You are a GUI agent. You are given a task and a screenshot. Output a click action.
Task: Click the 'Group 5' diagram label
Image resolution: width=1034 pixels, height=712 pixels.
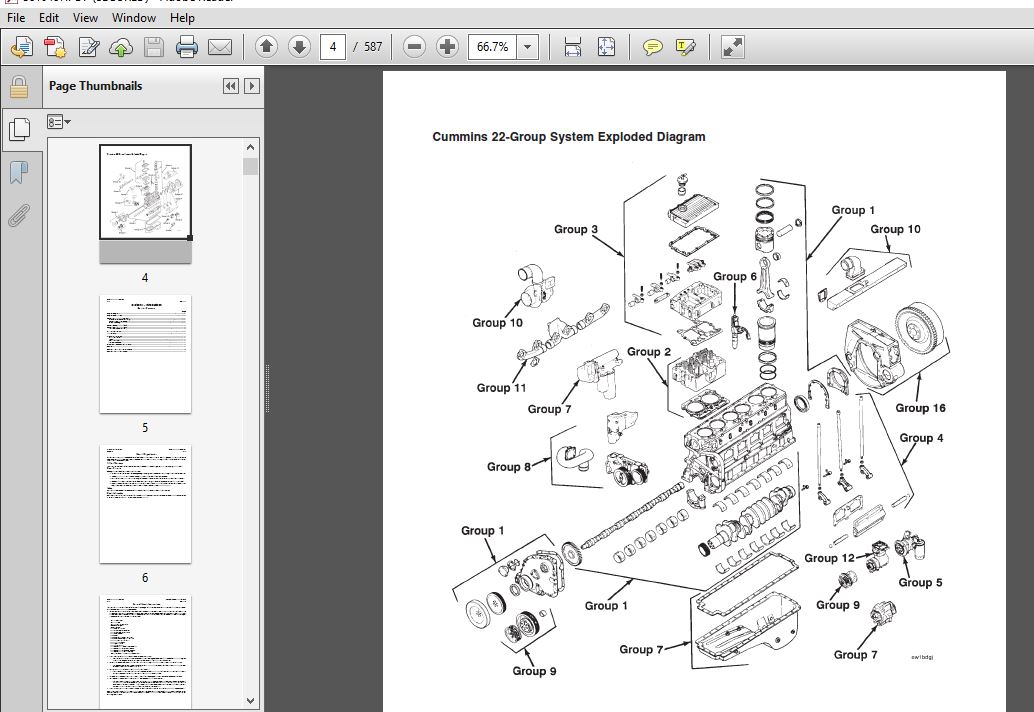coord(921,583)
